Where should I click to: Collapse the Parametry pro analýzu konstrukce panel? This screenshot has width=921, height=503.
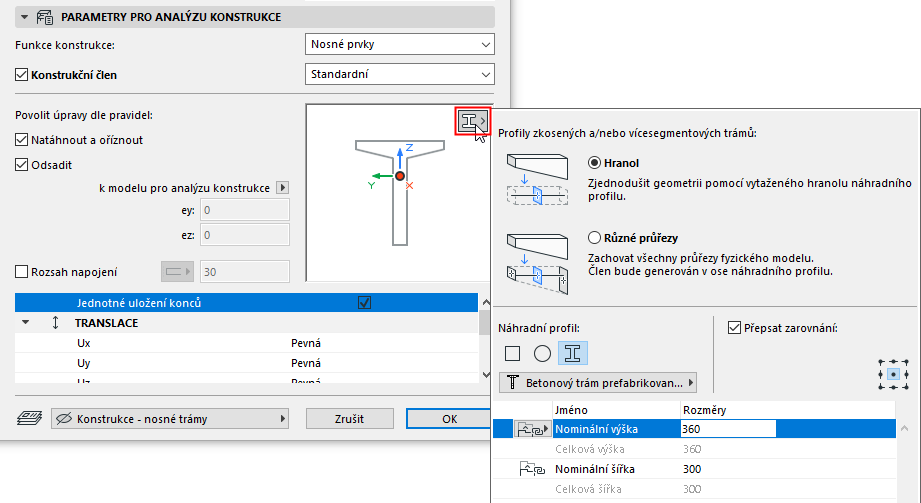pyautogui.click(x=25, y=17)
